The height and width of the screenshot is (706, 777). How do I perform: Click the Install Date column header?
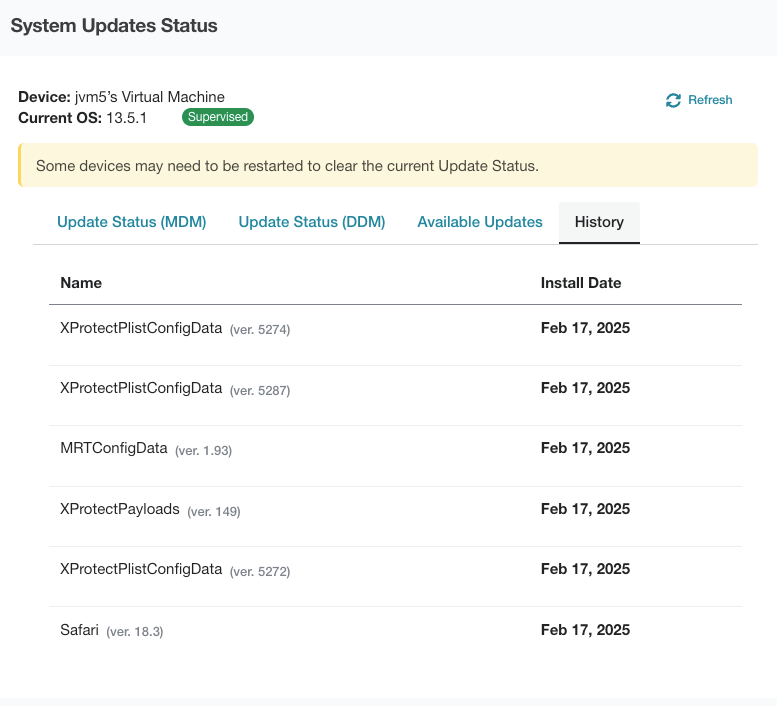click(581, 283)
